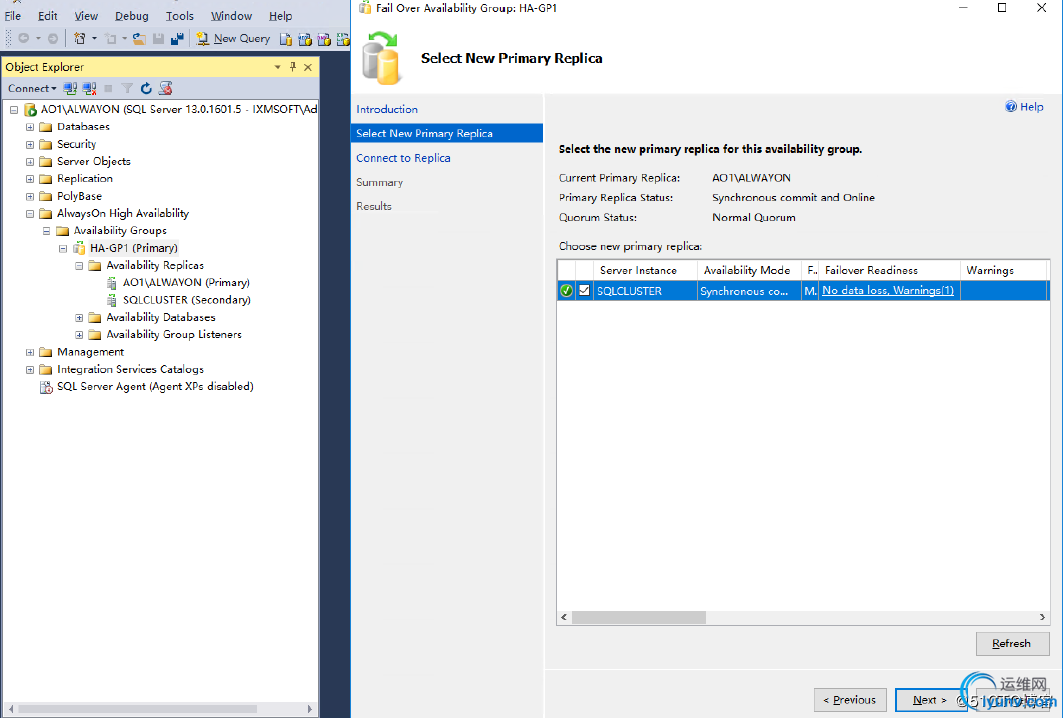This screenshot has height=718, width=1063.
Task: Uncheck the SQLCLUSTER replica checkbox
Action: pyautogui.click(x=584, y=290)
